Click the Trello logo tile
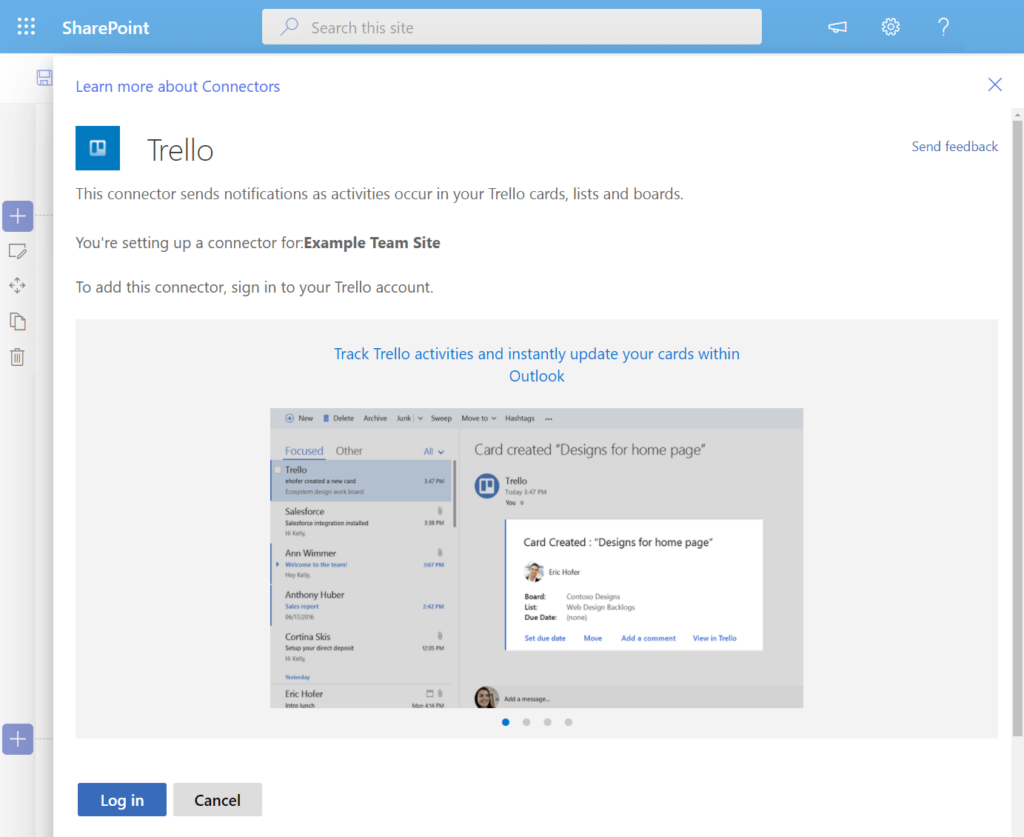This screenshot has width=1024, height=837. click(97, 148)
